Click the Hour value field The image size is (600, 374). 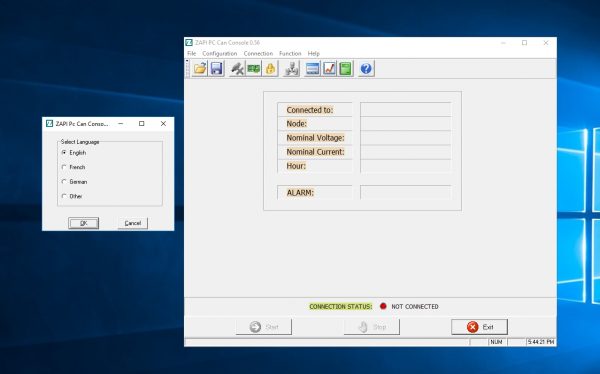[406, 166]
